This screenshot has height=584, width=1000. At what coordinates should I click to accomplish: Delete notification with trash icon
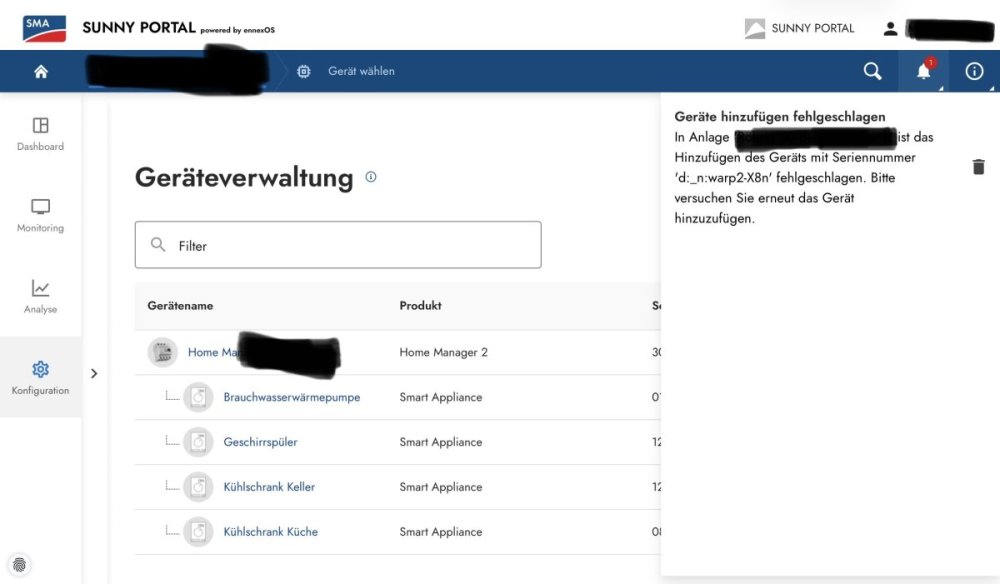coord(978,167)
